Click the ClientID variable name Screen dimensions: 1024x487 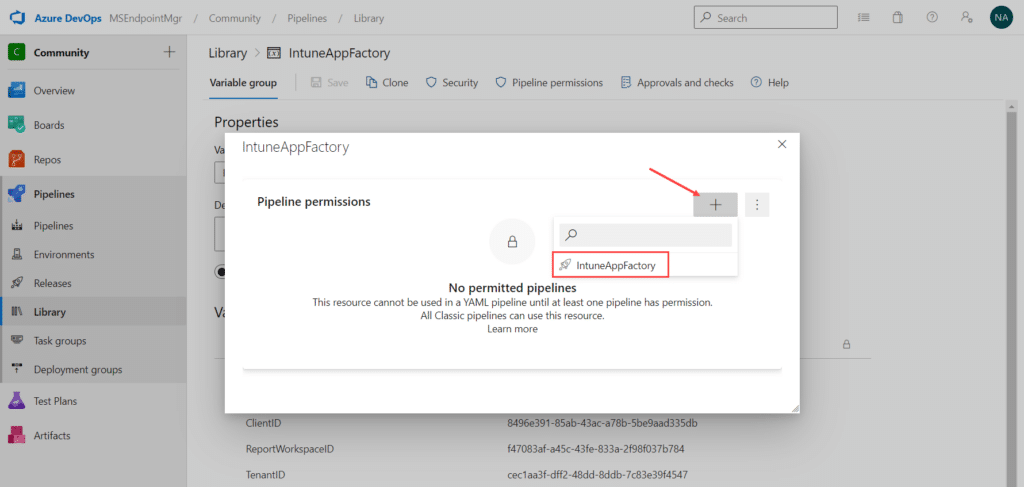click(263, 423)
